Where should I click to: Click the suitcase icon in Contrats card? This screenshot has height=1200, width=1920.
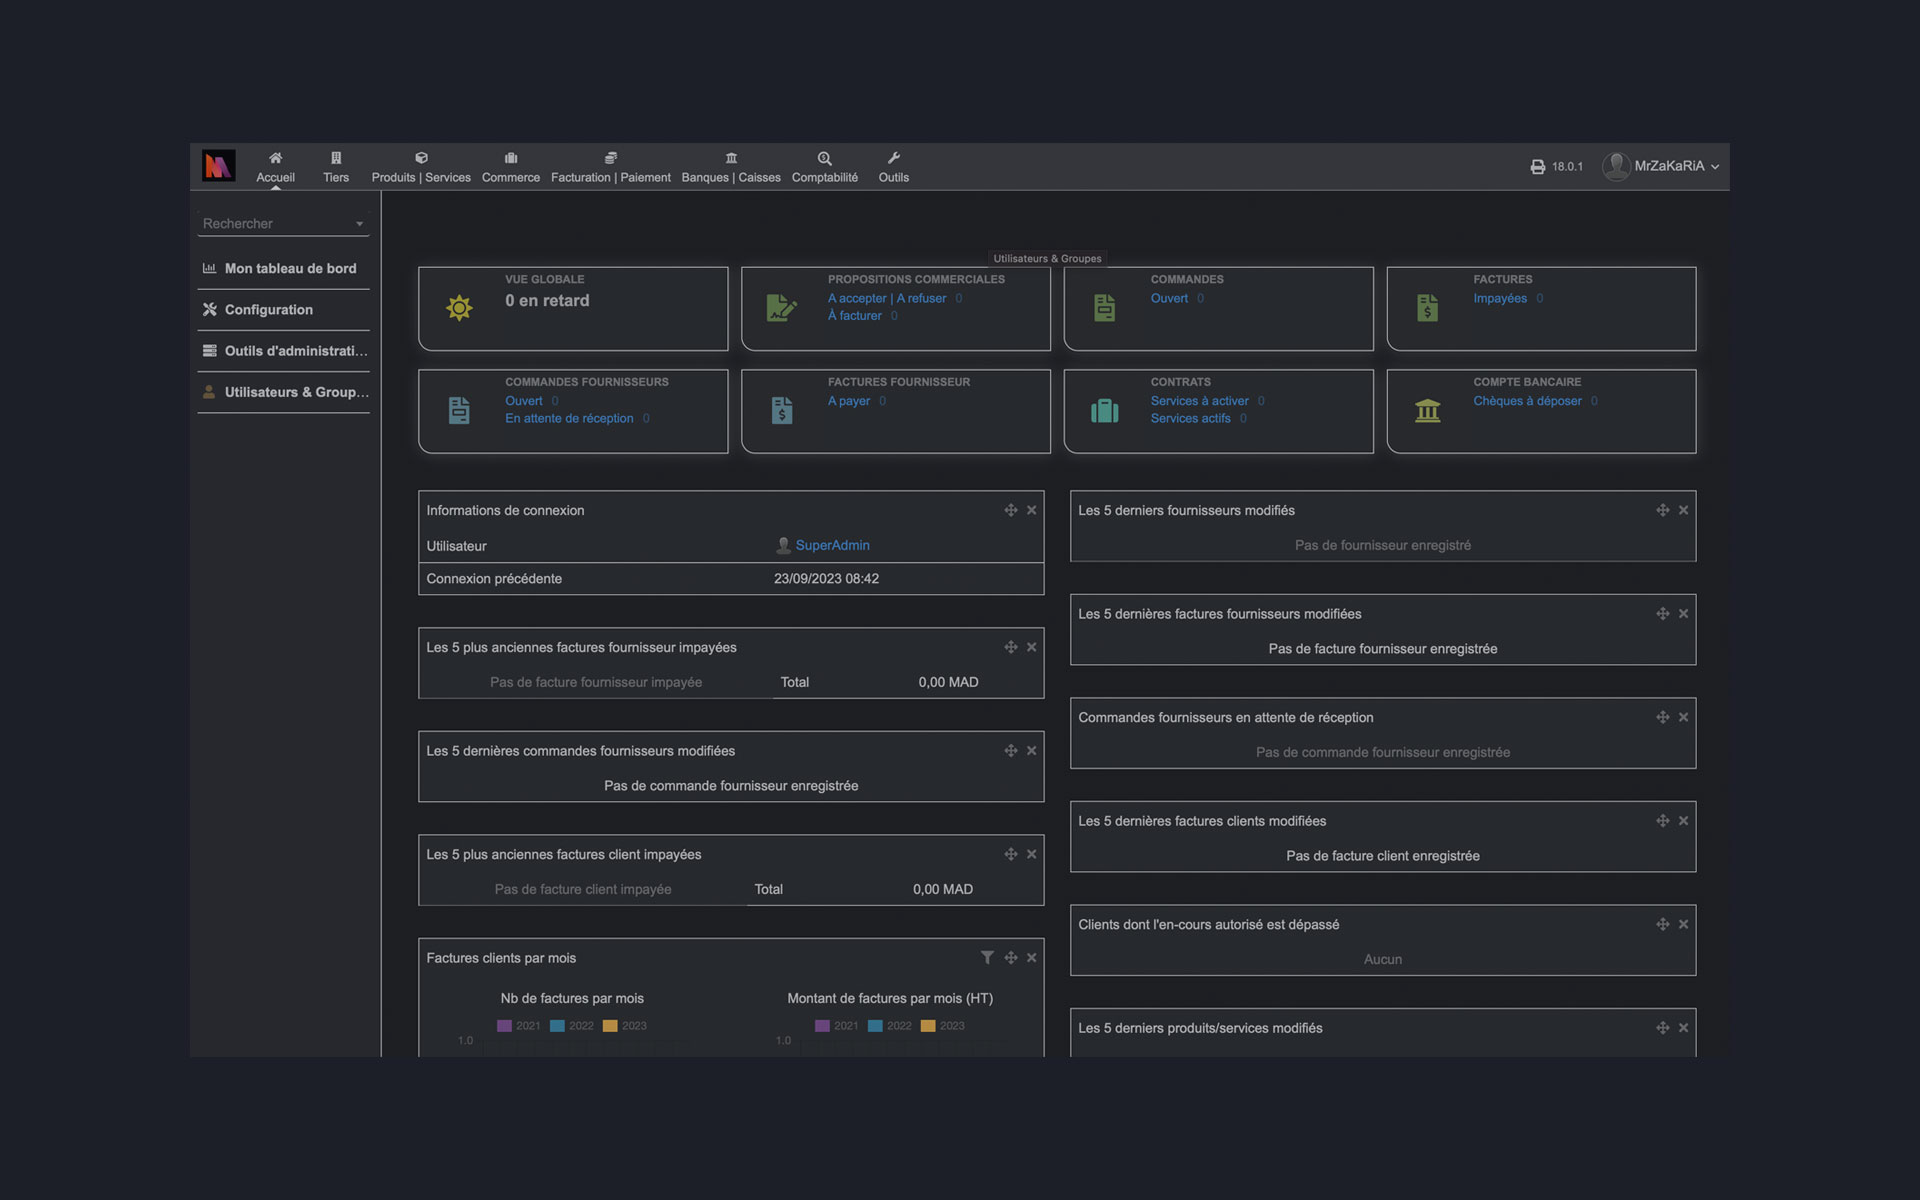[1104, 411]
